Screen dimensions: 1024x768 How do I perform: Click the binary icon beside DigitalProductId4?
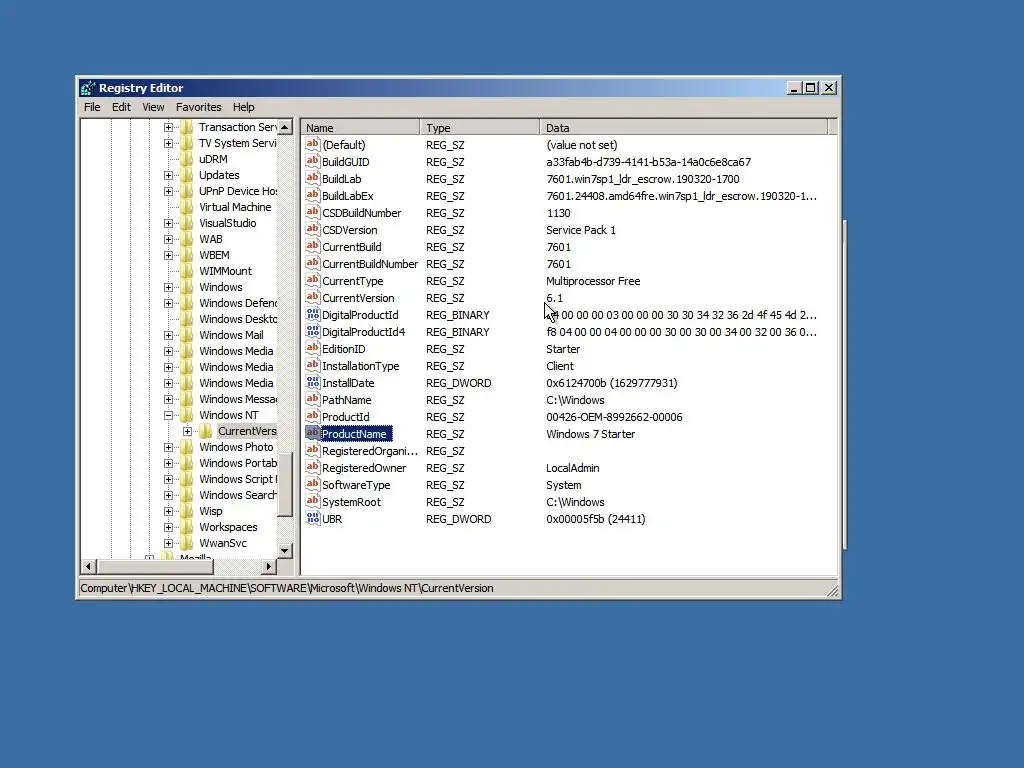tap(313, 331)
